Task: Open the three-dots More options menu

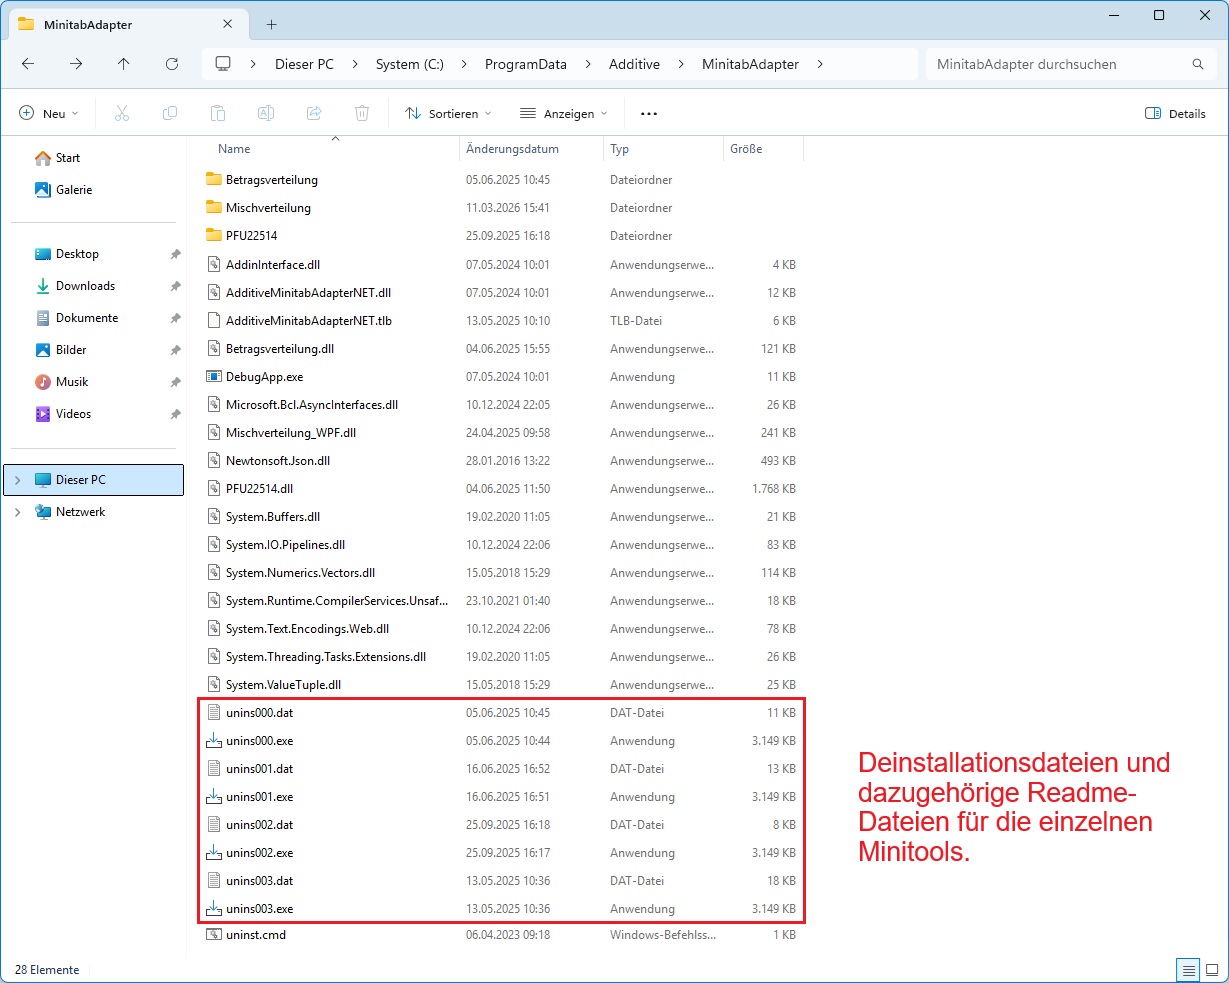Action: (649, 113)
